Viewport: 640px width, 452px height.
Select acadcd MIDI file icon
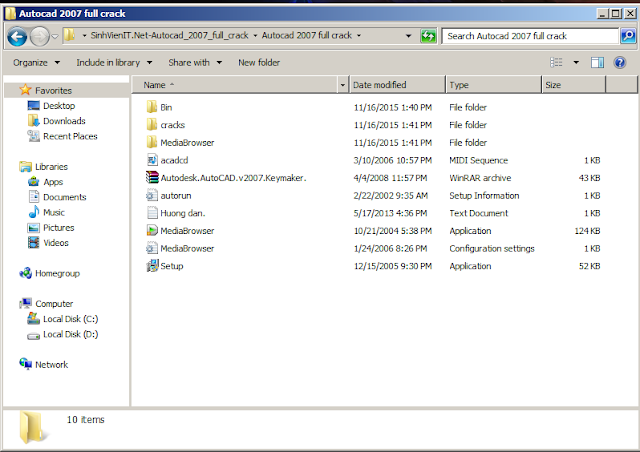tap(152, 160)
